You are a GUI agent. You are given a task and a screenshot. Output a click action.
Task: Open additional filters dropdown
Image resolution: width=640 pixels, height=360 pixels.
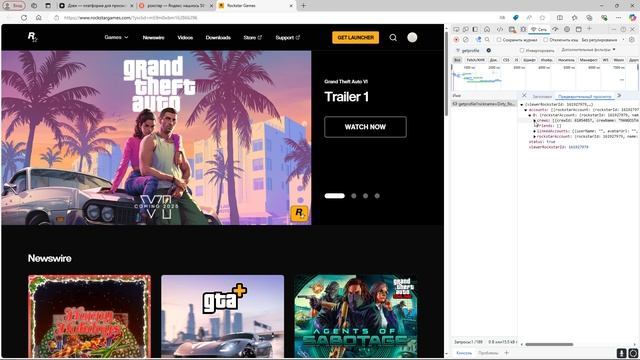pos(588,50)
